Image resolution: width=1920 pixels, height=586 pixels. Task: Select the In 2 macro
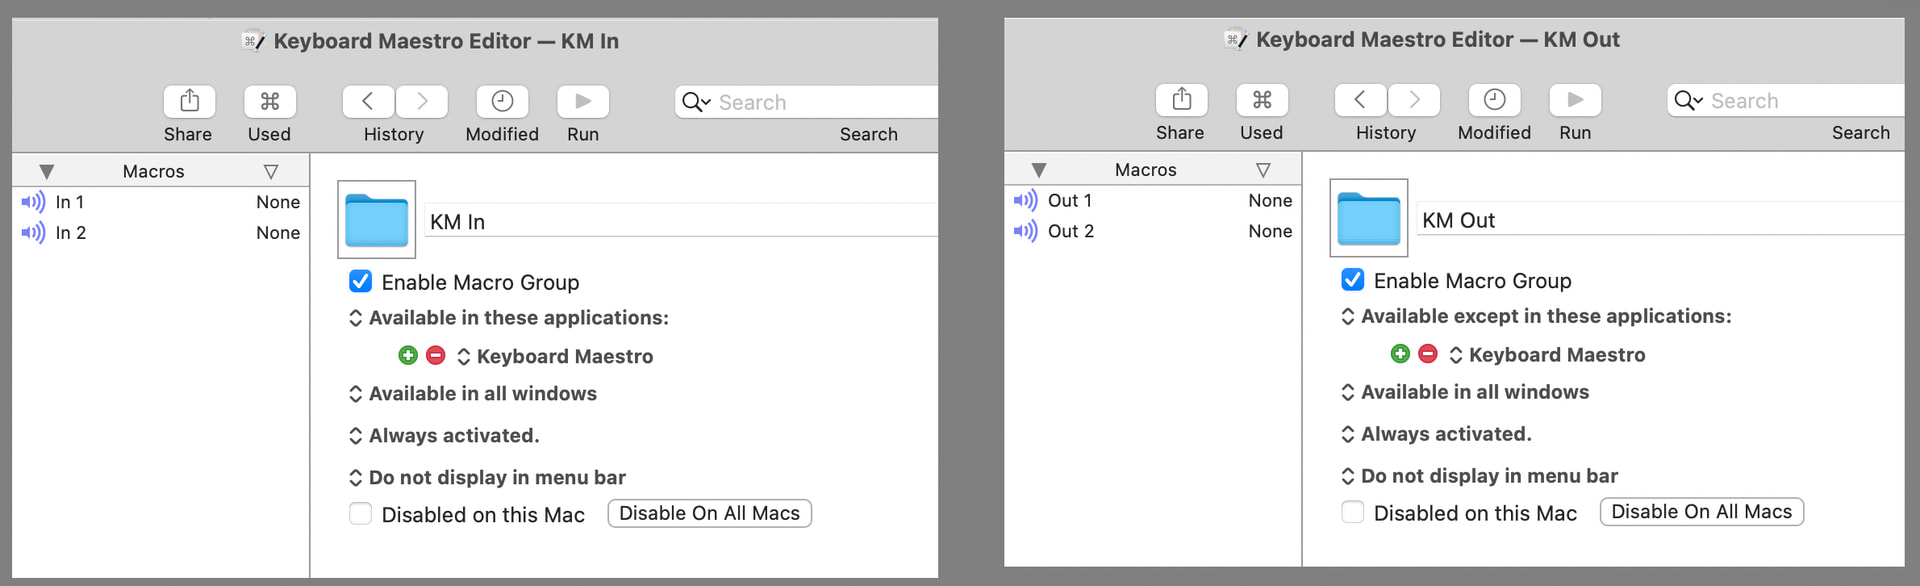click(161, 233)
